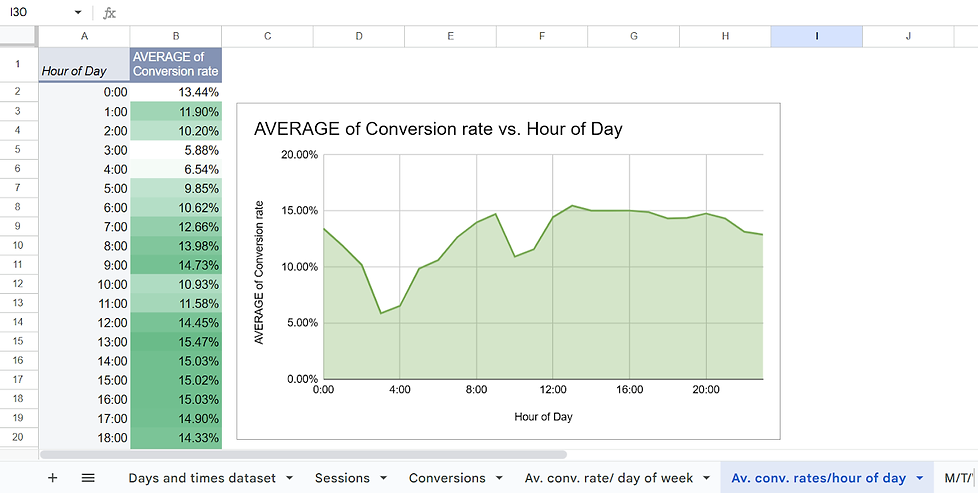The image size is (978, 493).
Task: Select row 20 header
Action: point(19,437)
